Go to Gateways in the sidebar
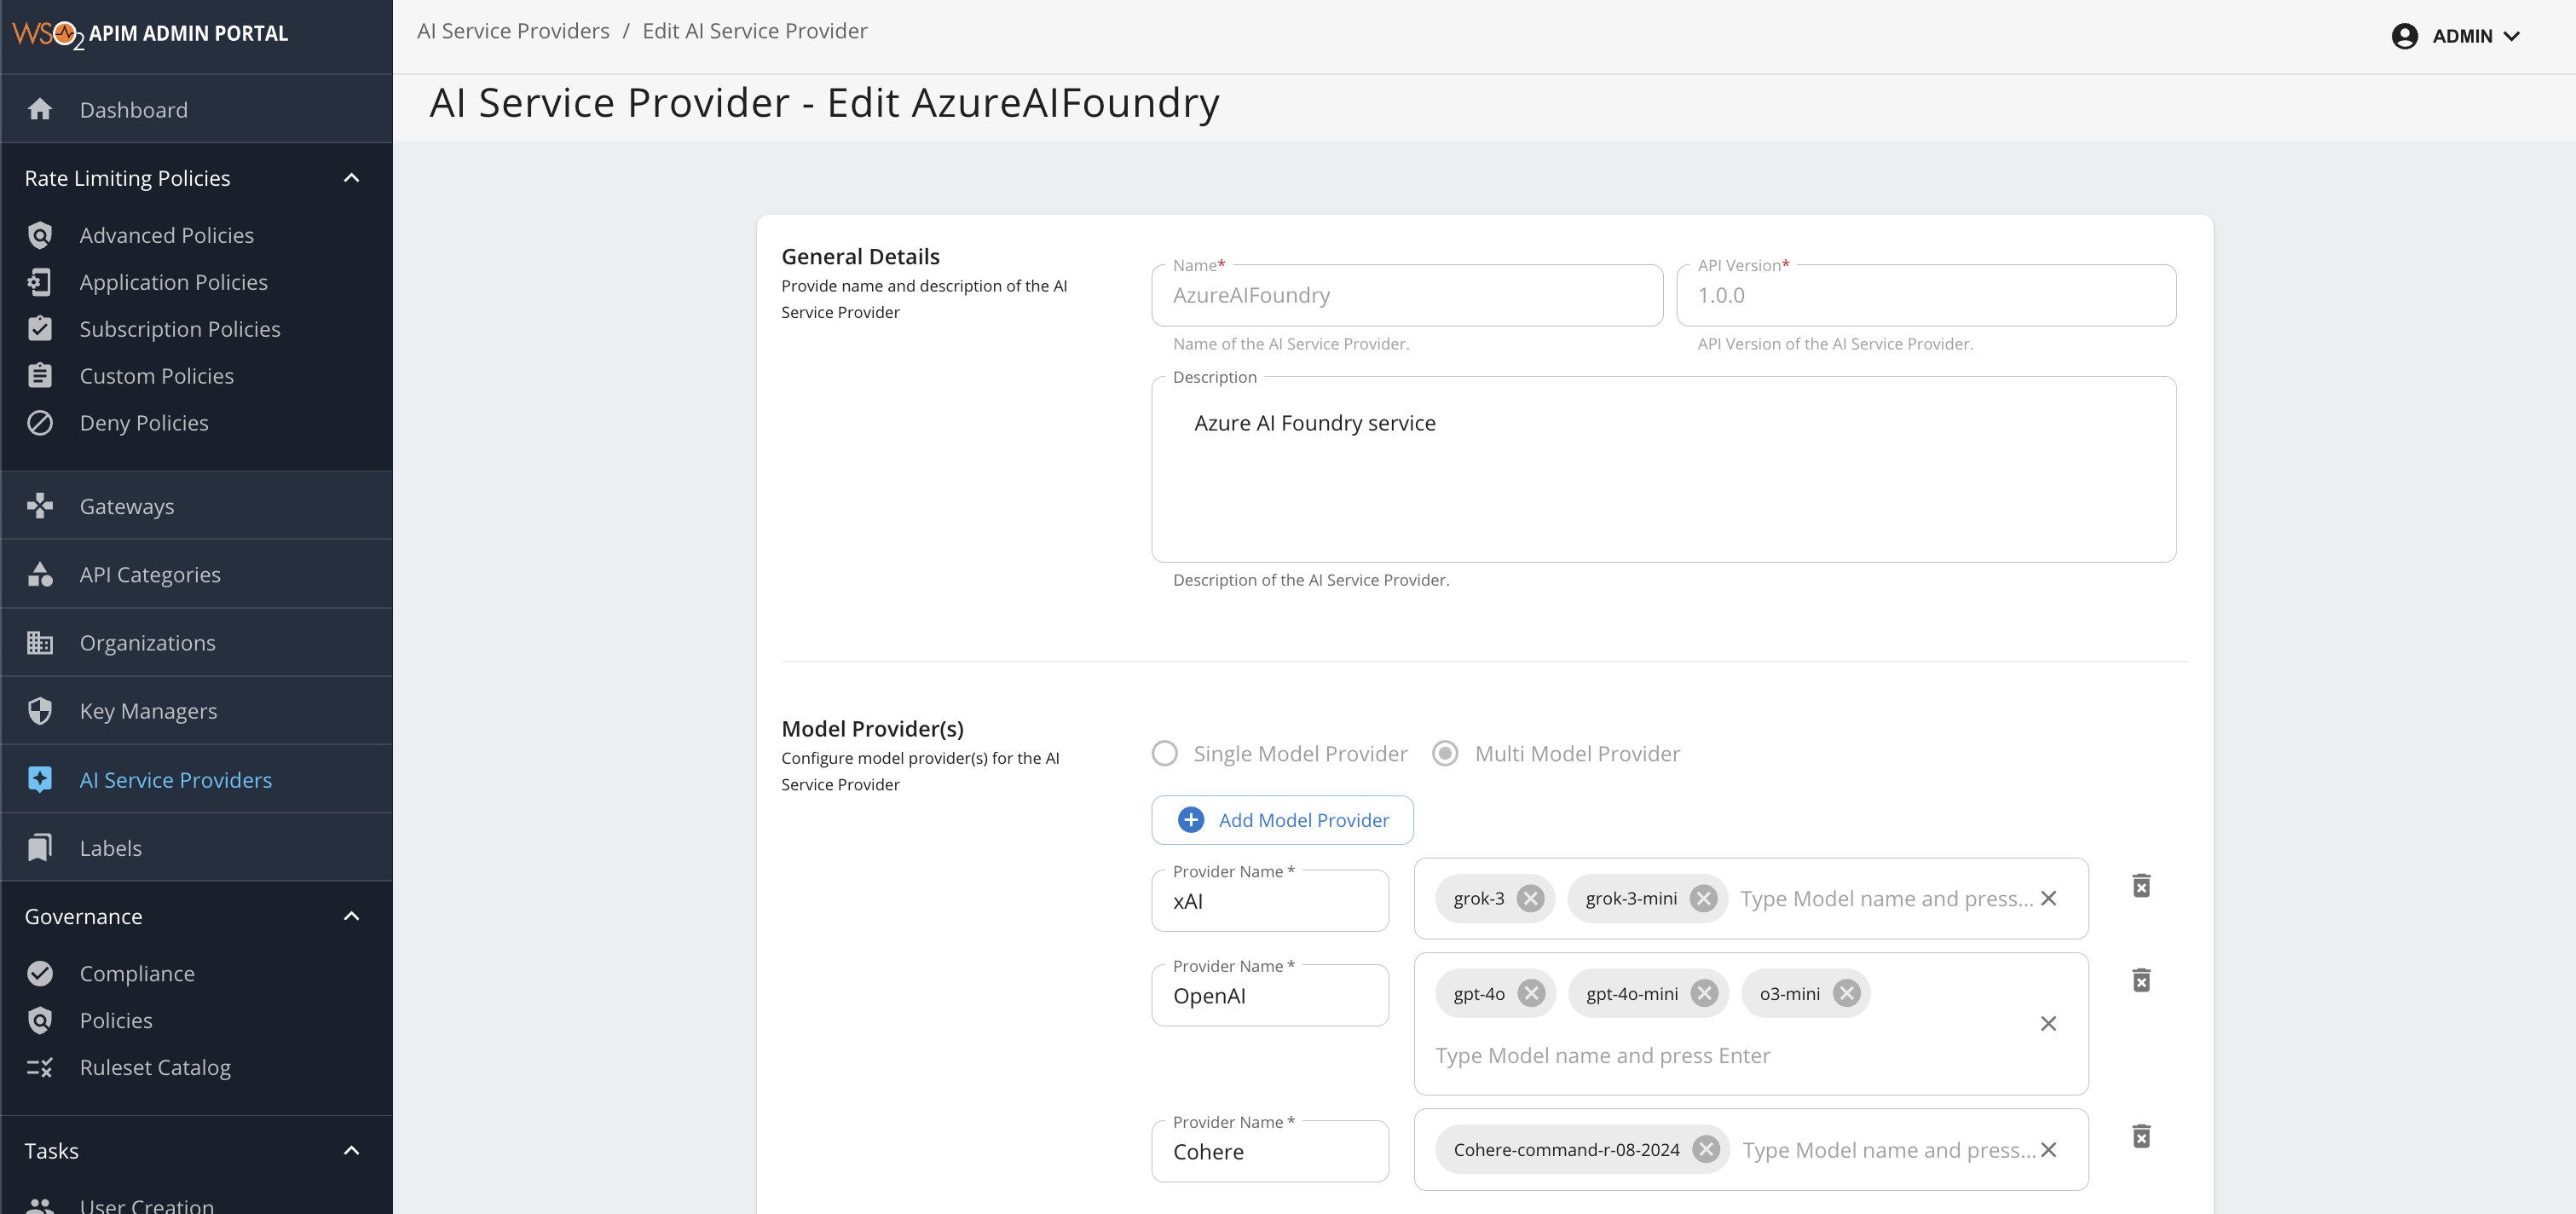The width and height of the screenshot is (2576, 1214). coord(126,506)
